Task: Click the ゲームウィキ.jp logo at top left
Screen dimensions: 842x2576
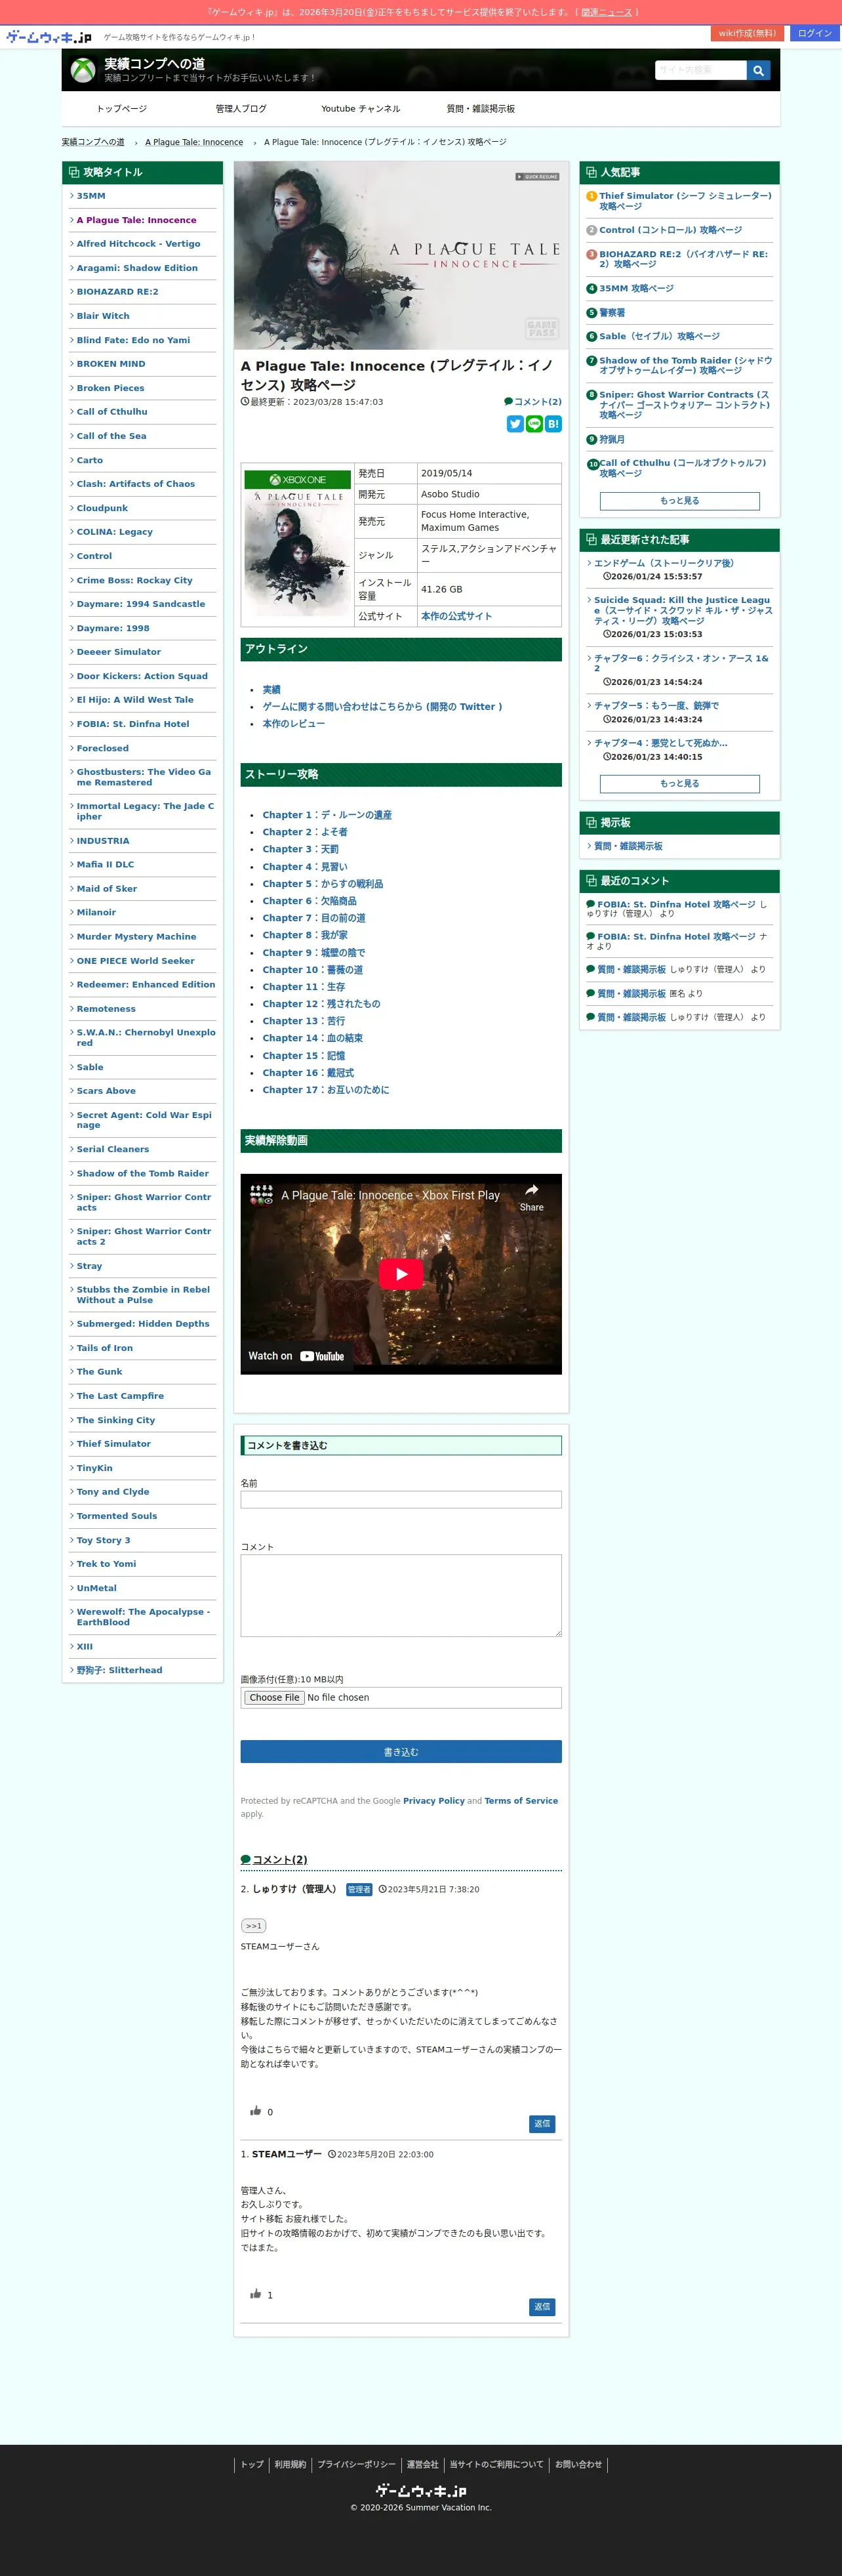Action: tap(49, 37)
